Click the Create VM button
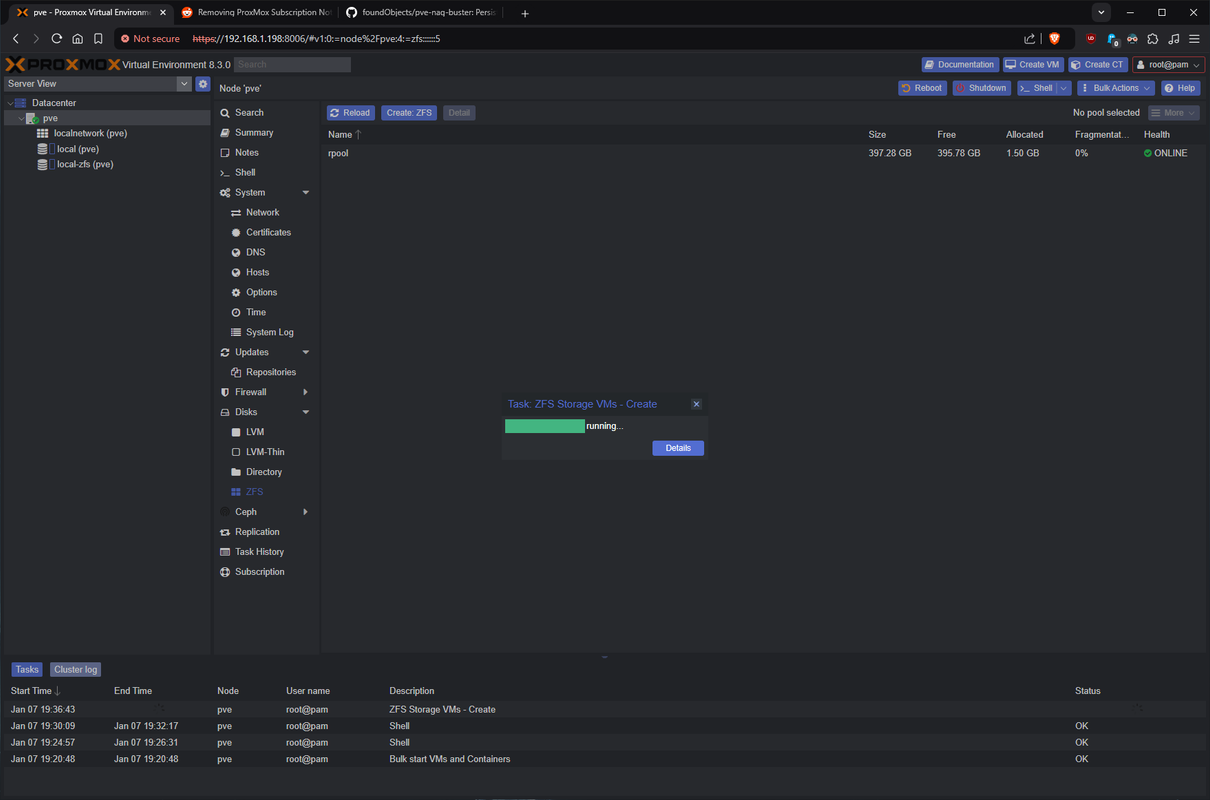This screenshot has height=800, width=1210. (x=1033, y=64)
